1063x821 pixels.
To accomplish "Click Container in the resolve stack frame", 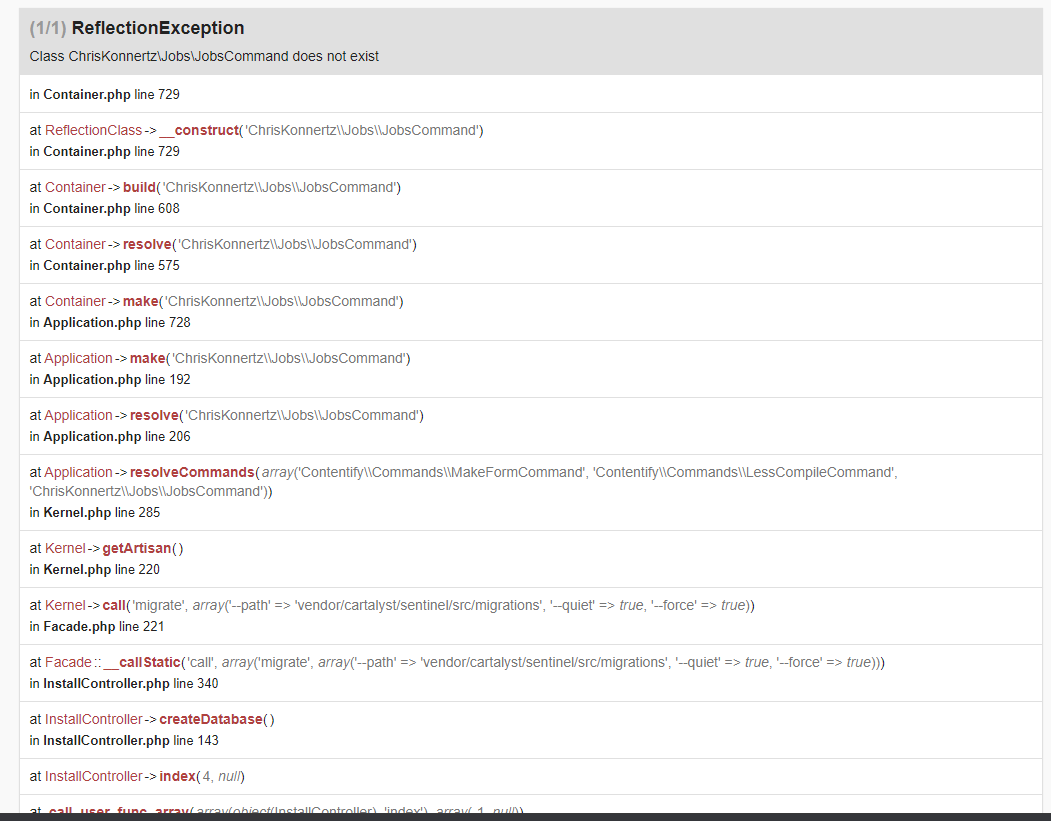I will pos(74,243).
